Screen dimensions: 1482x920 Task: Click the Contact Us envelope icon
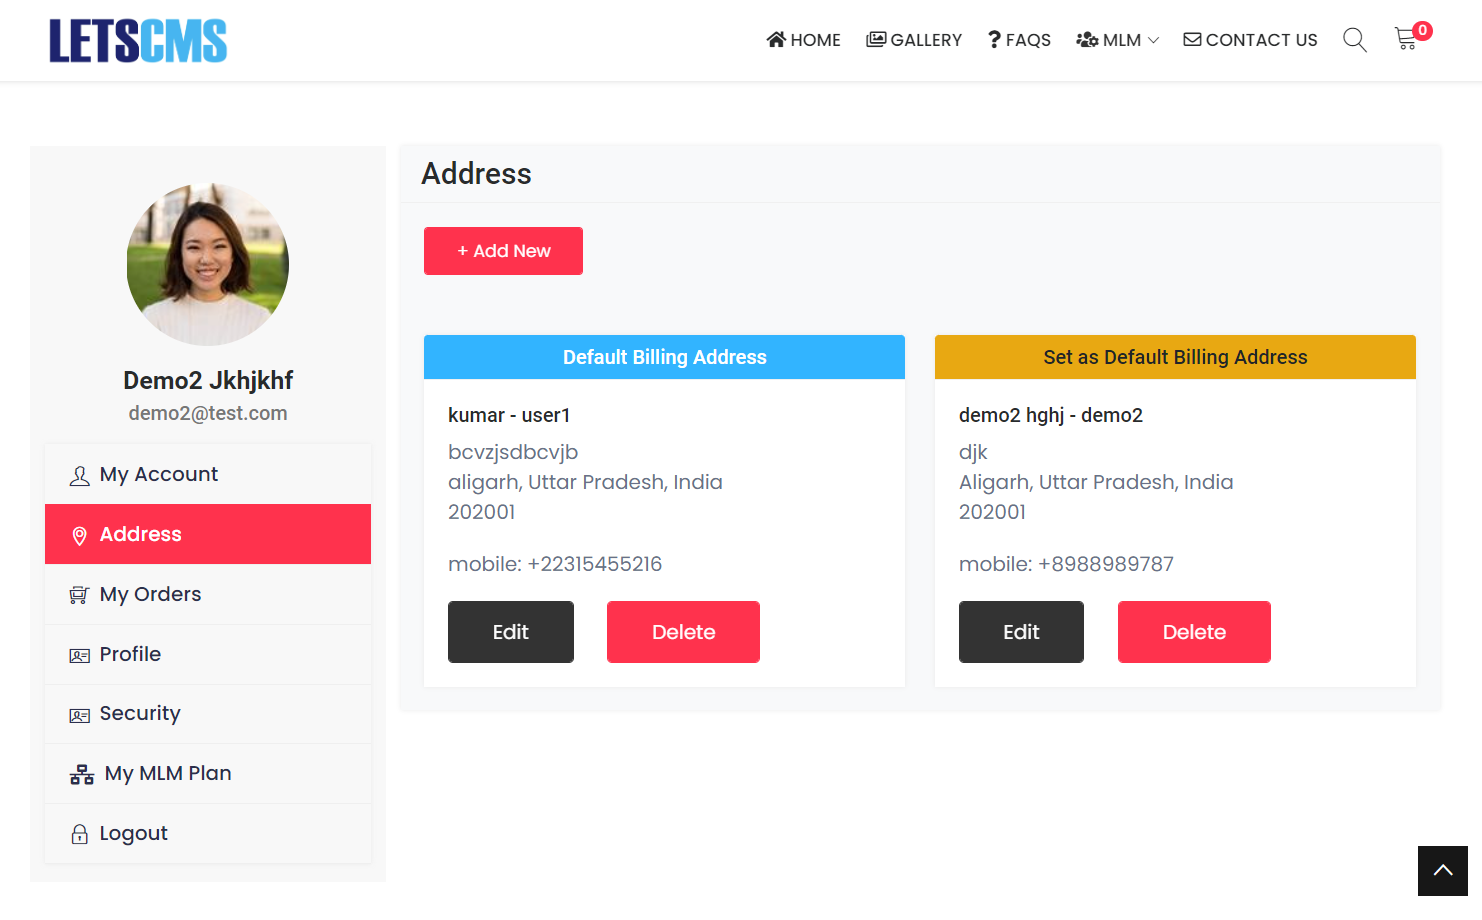coord(1192,40)
